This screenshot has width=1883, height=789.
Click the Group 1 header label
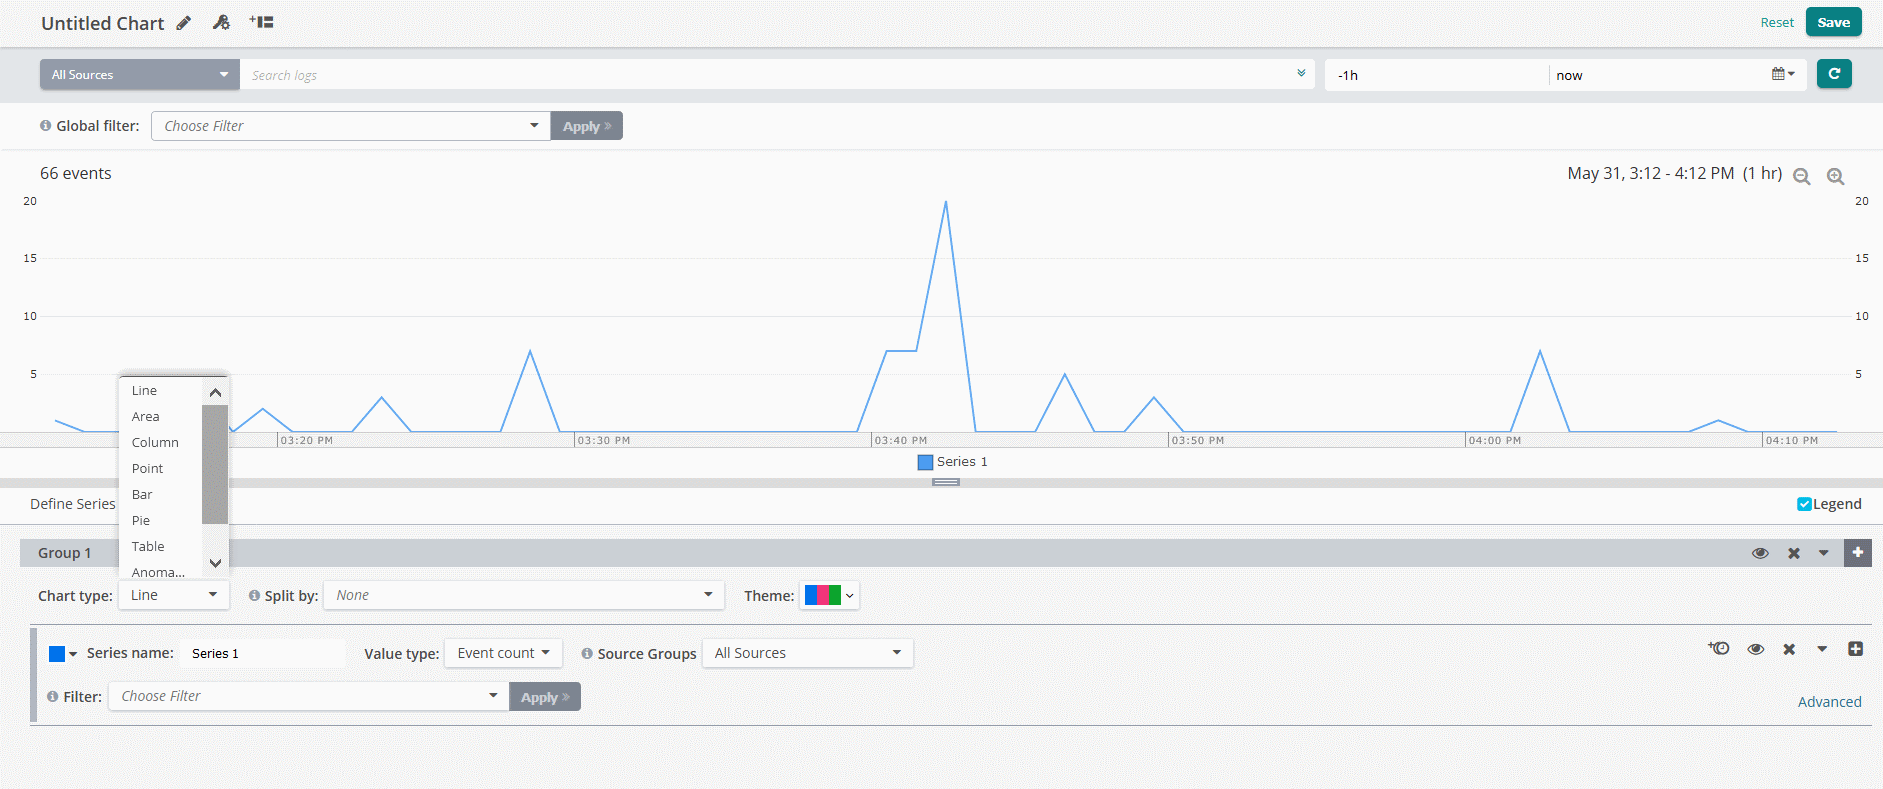(x=64, y=553)
